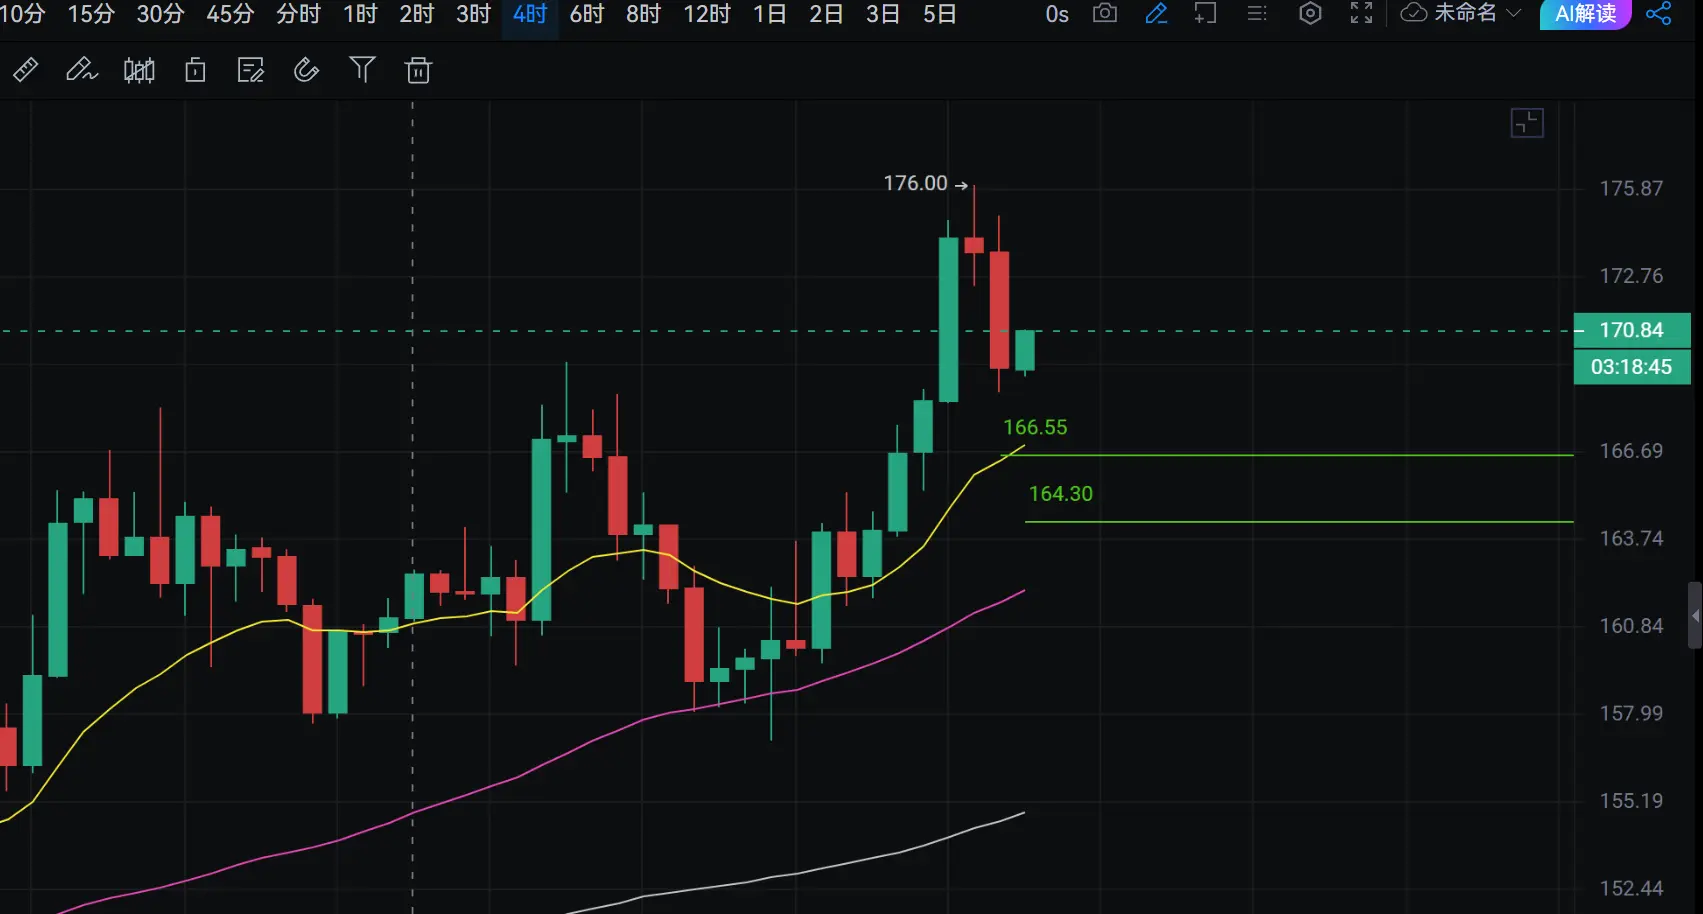Open the note editing tool
Screen dimensions: 1703x914
tap(251, 70)
